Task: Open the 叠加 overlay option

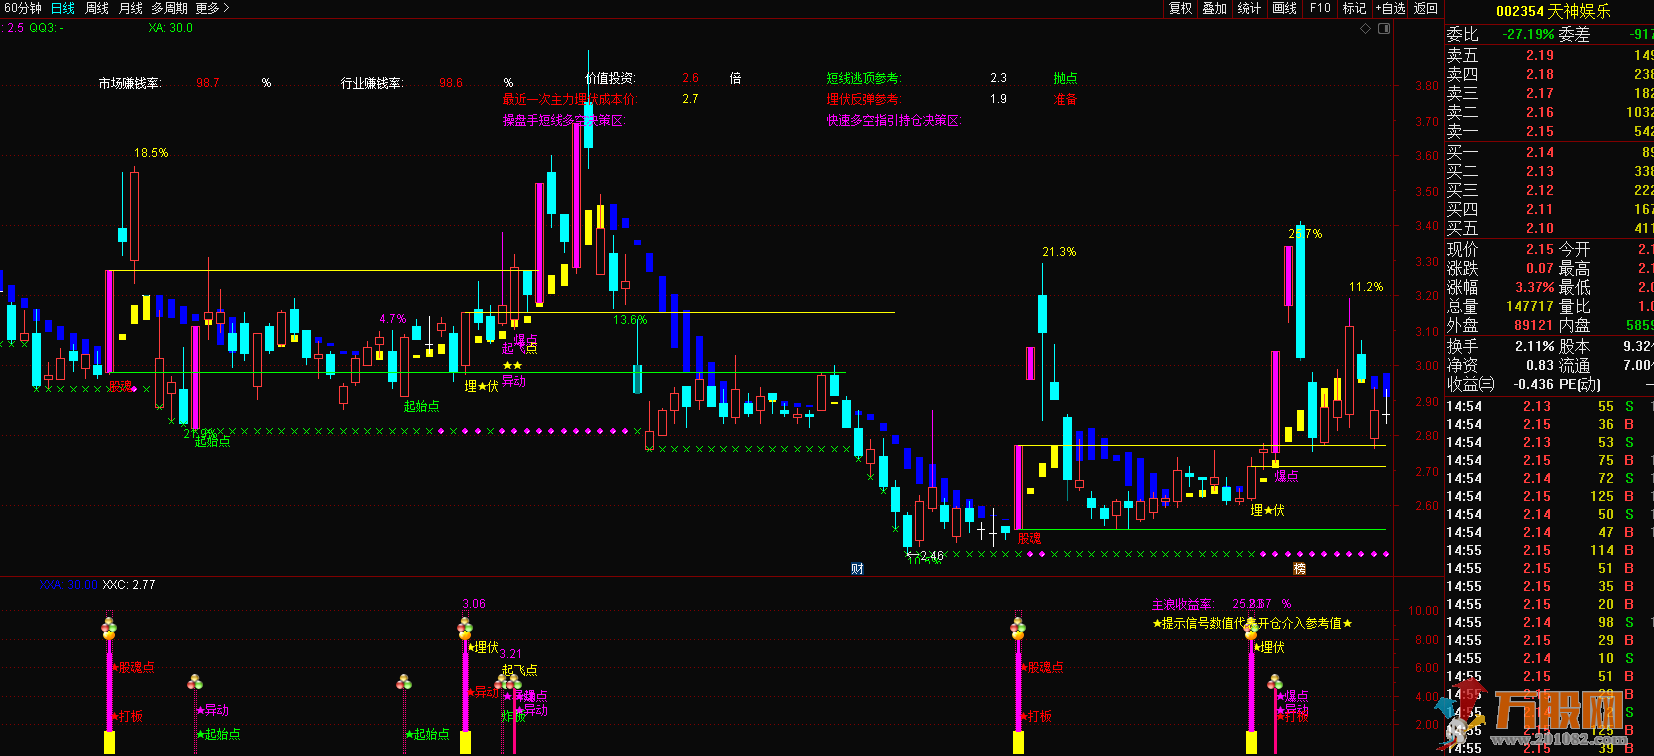Action: (1215, 8)
